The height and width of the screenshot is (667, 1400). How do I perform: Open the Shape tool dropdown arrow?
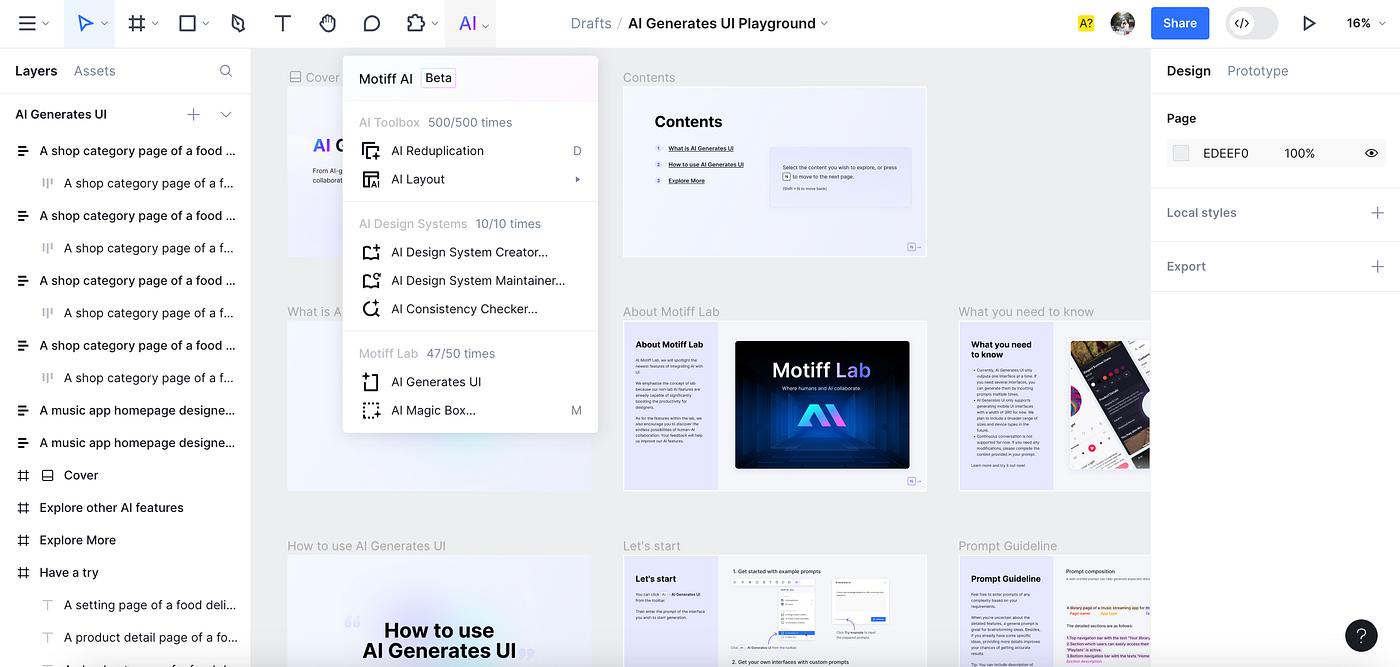coord(206,24)
